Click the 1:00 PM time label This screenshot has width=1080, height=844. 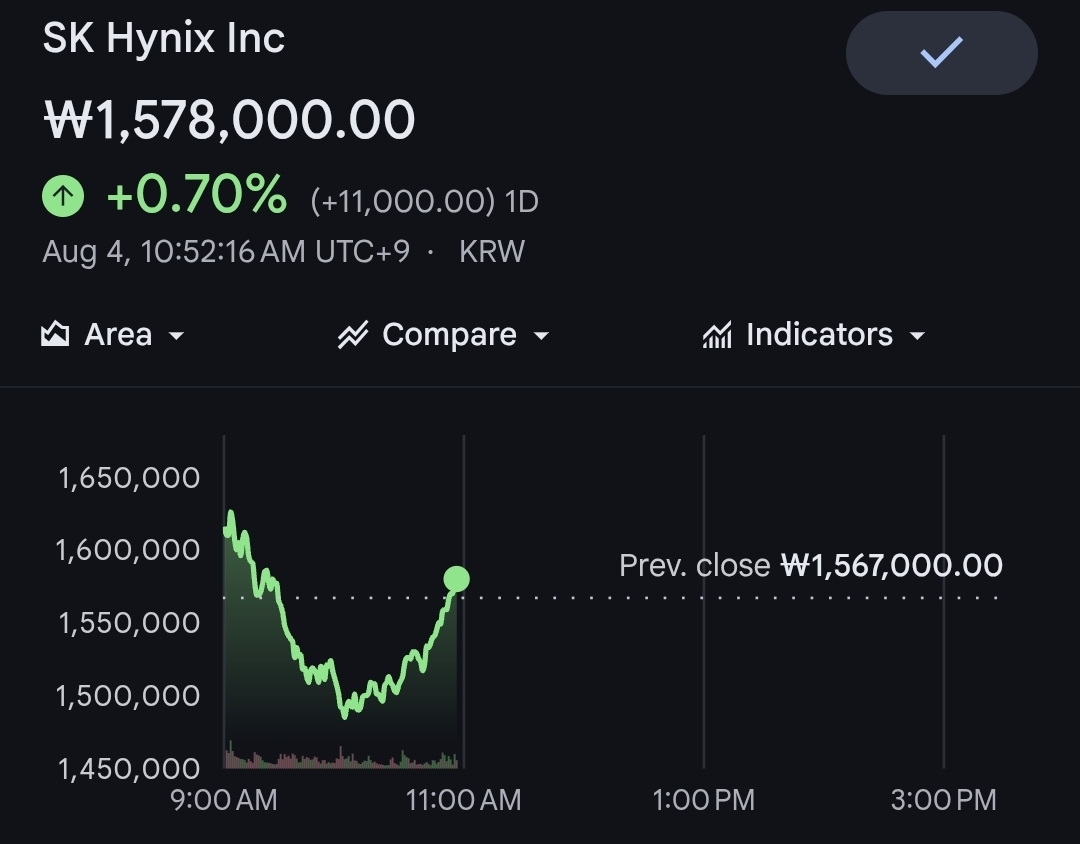(703, 800)
